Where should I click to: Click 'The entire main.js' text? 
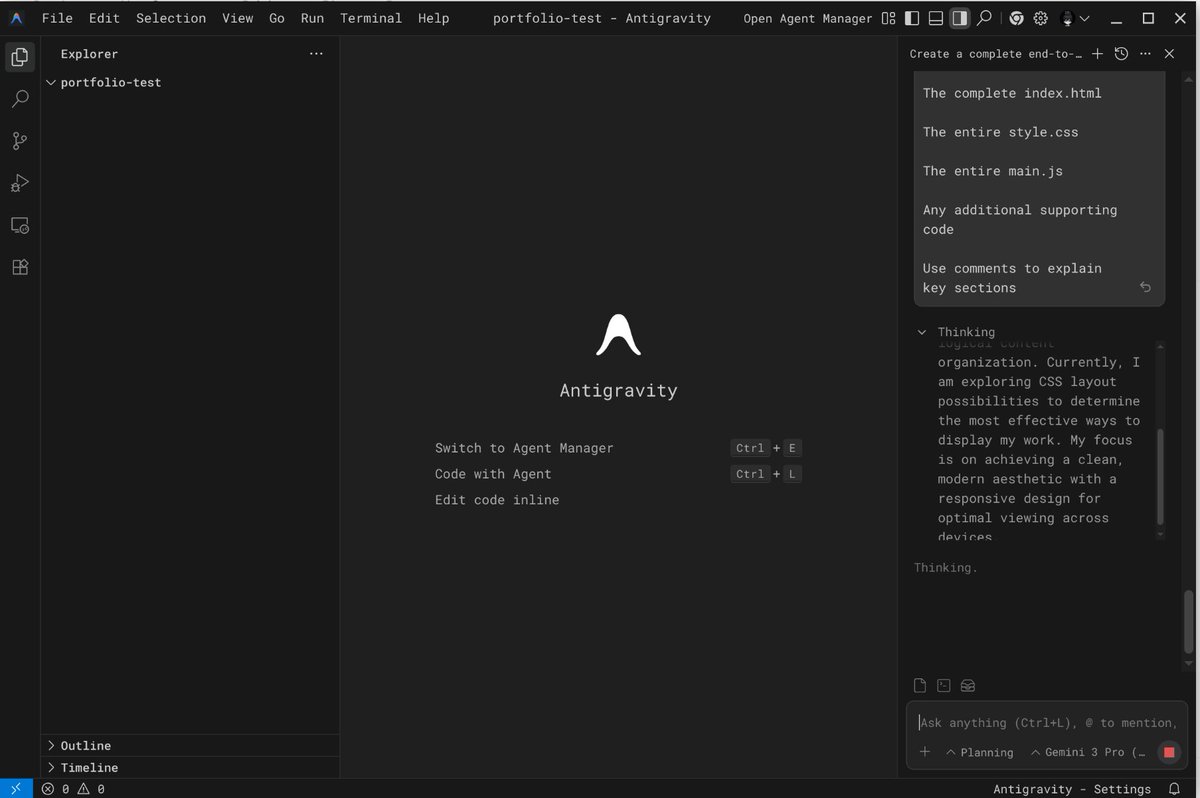pos(993,171)
